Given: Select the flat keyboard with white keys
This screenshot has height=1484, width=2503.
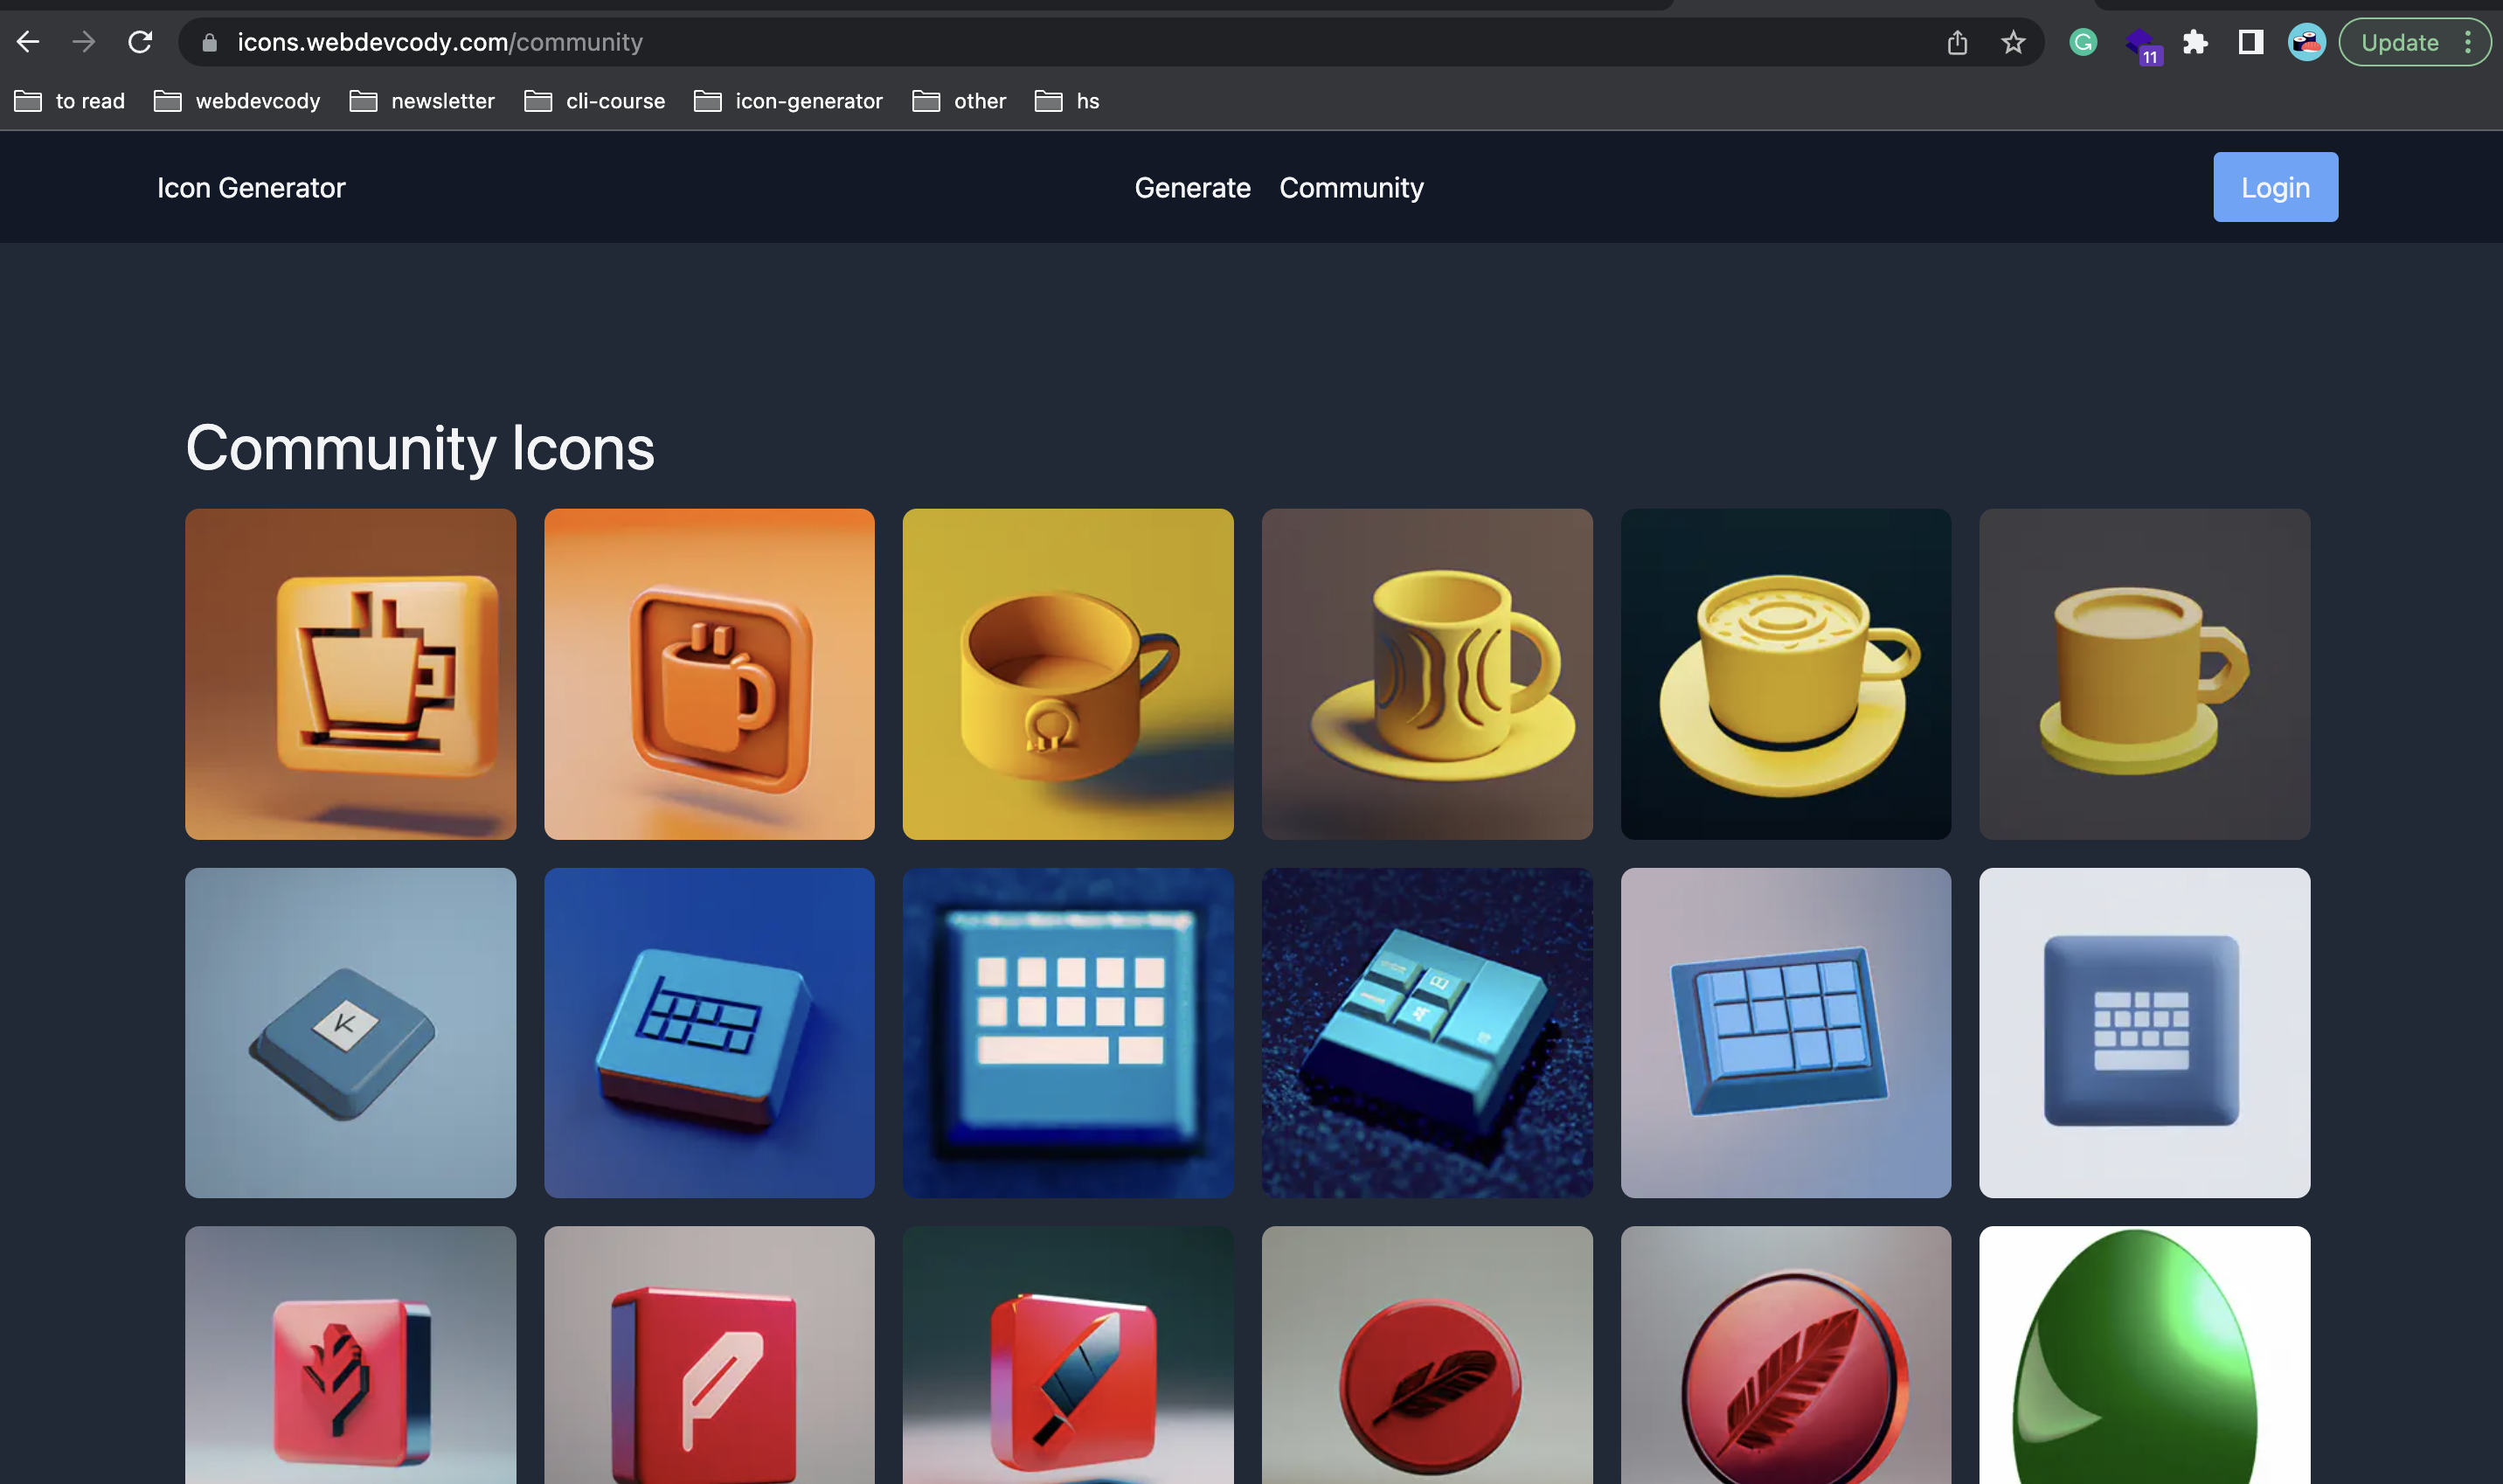Looking at the screenshot, I should click(1068, 1033).
